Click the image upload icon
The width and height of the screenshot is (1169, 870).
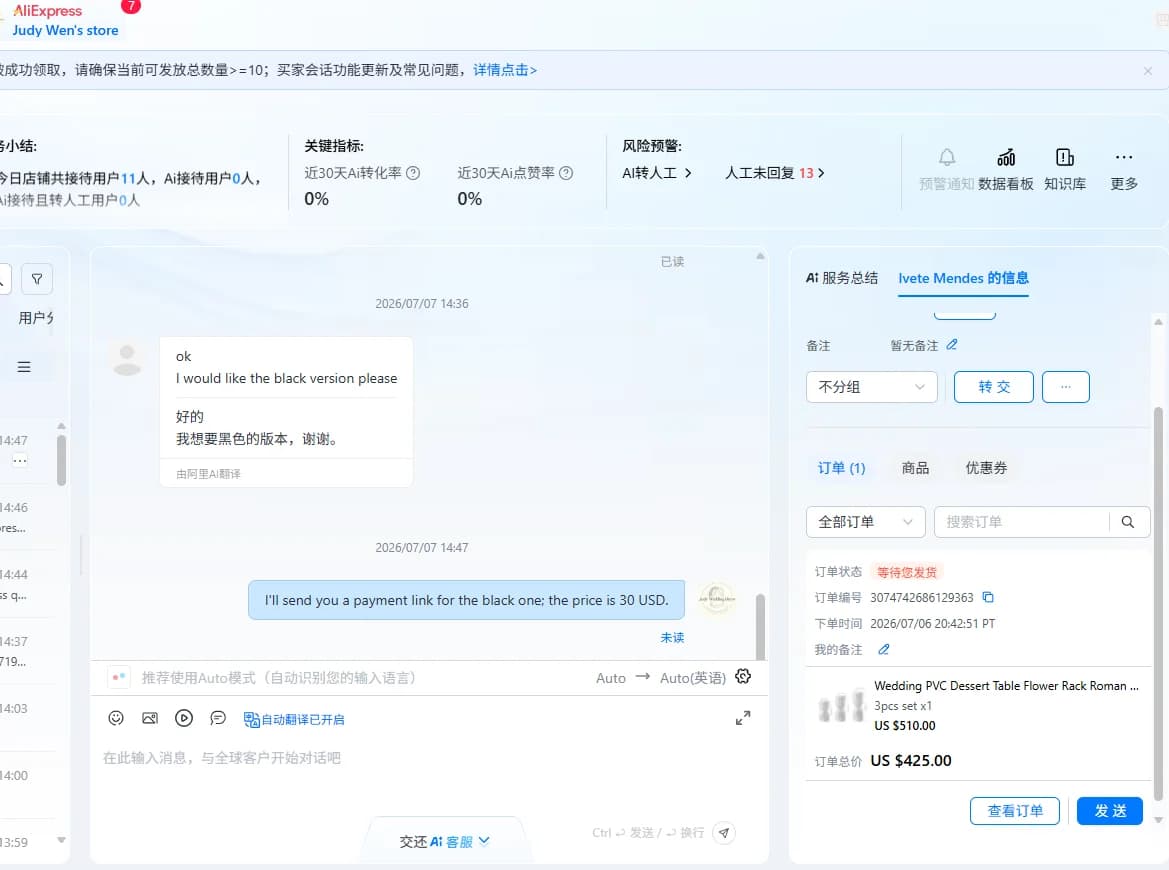150,718
